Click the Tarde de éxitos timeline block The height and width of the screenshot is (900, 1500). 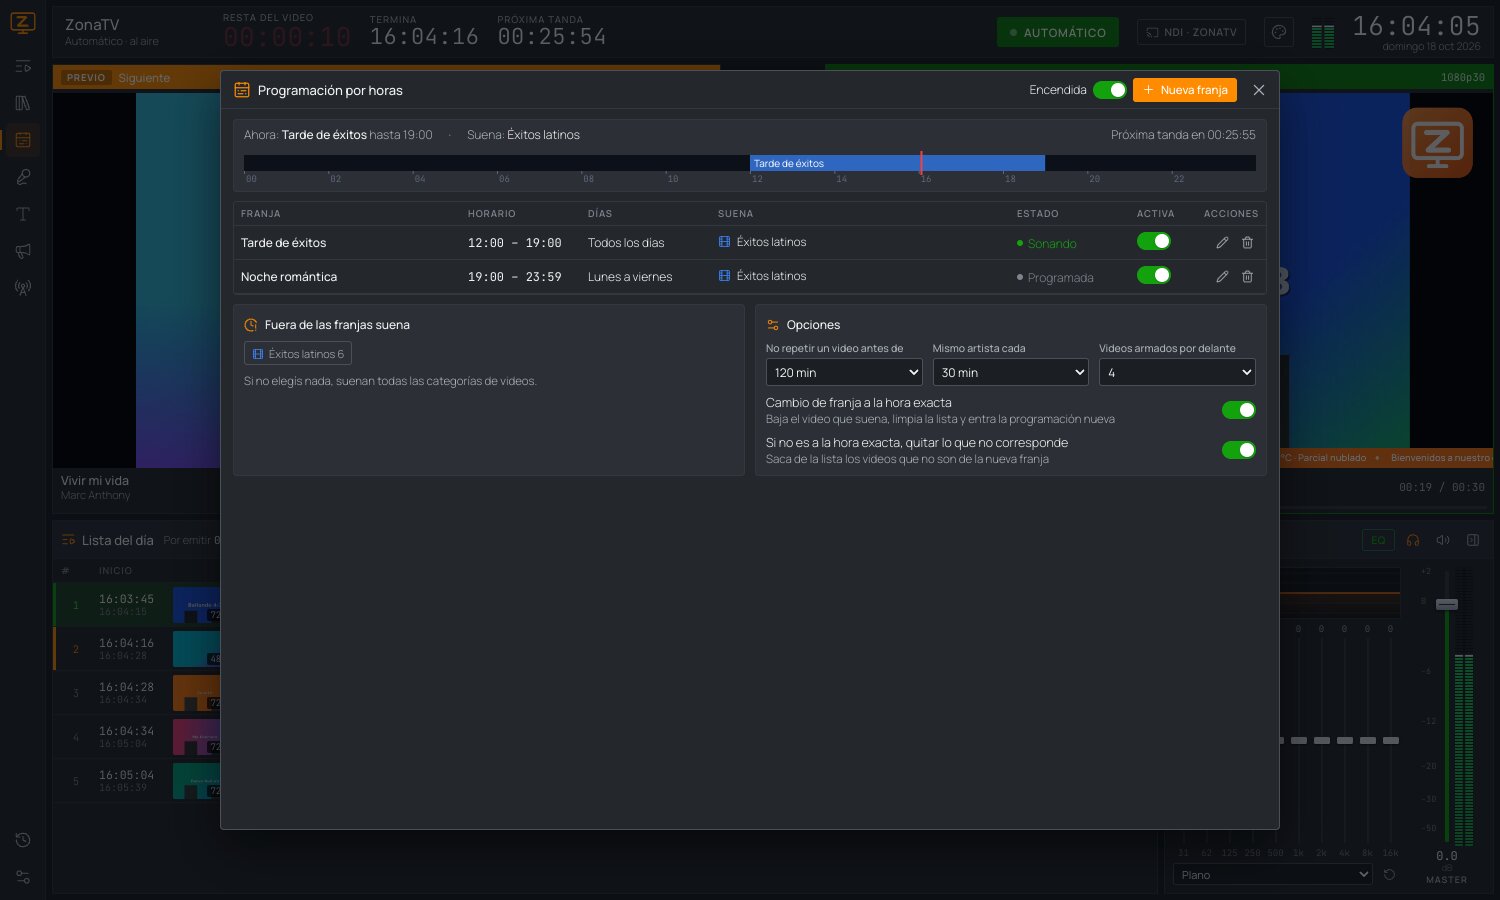(897, 163)
